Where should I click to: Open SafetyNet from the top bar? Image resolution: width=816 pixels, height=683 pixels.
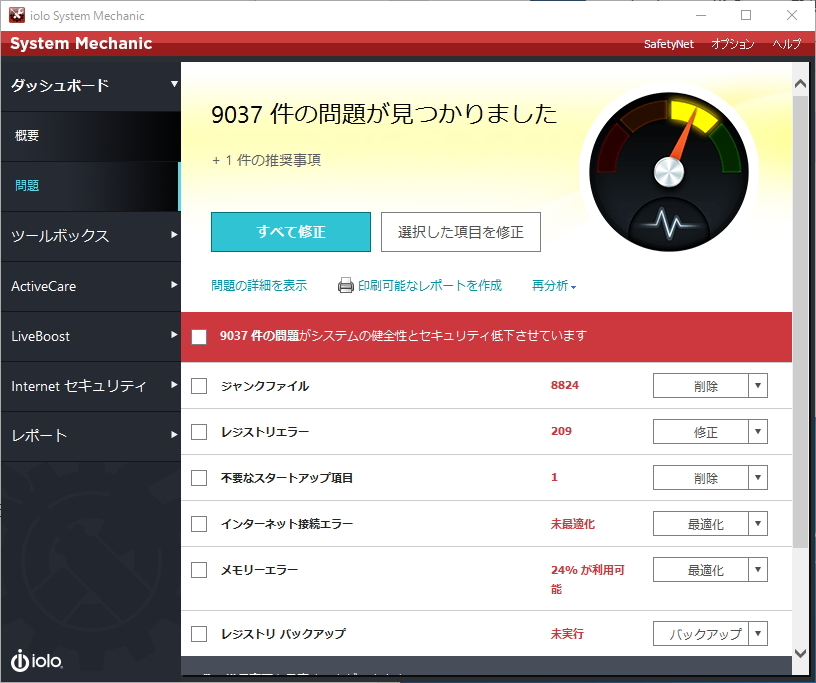pyautogui.click(x=668, y=44)
